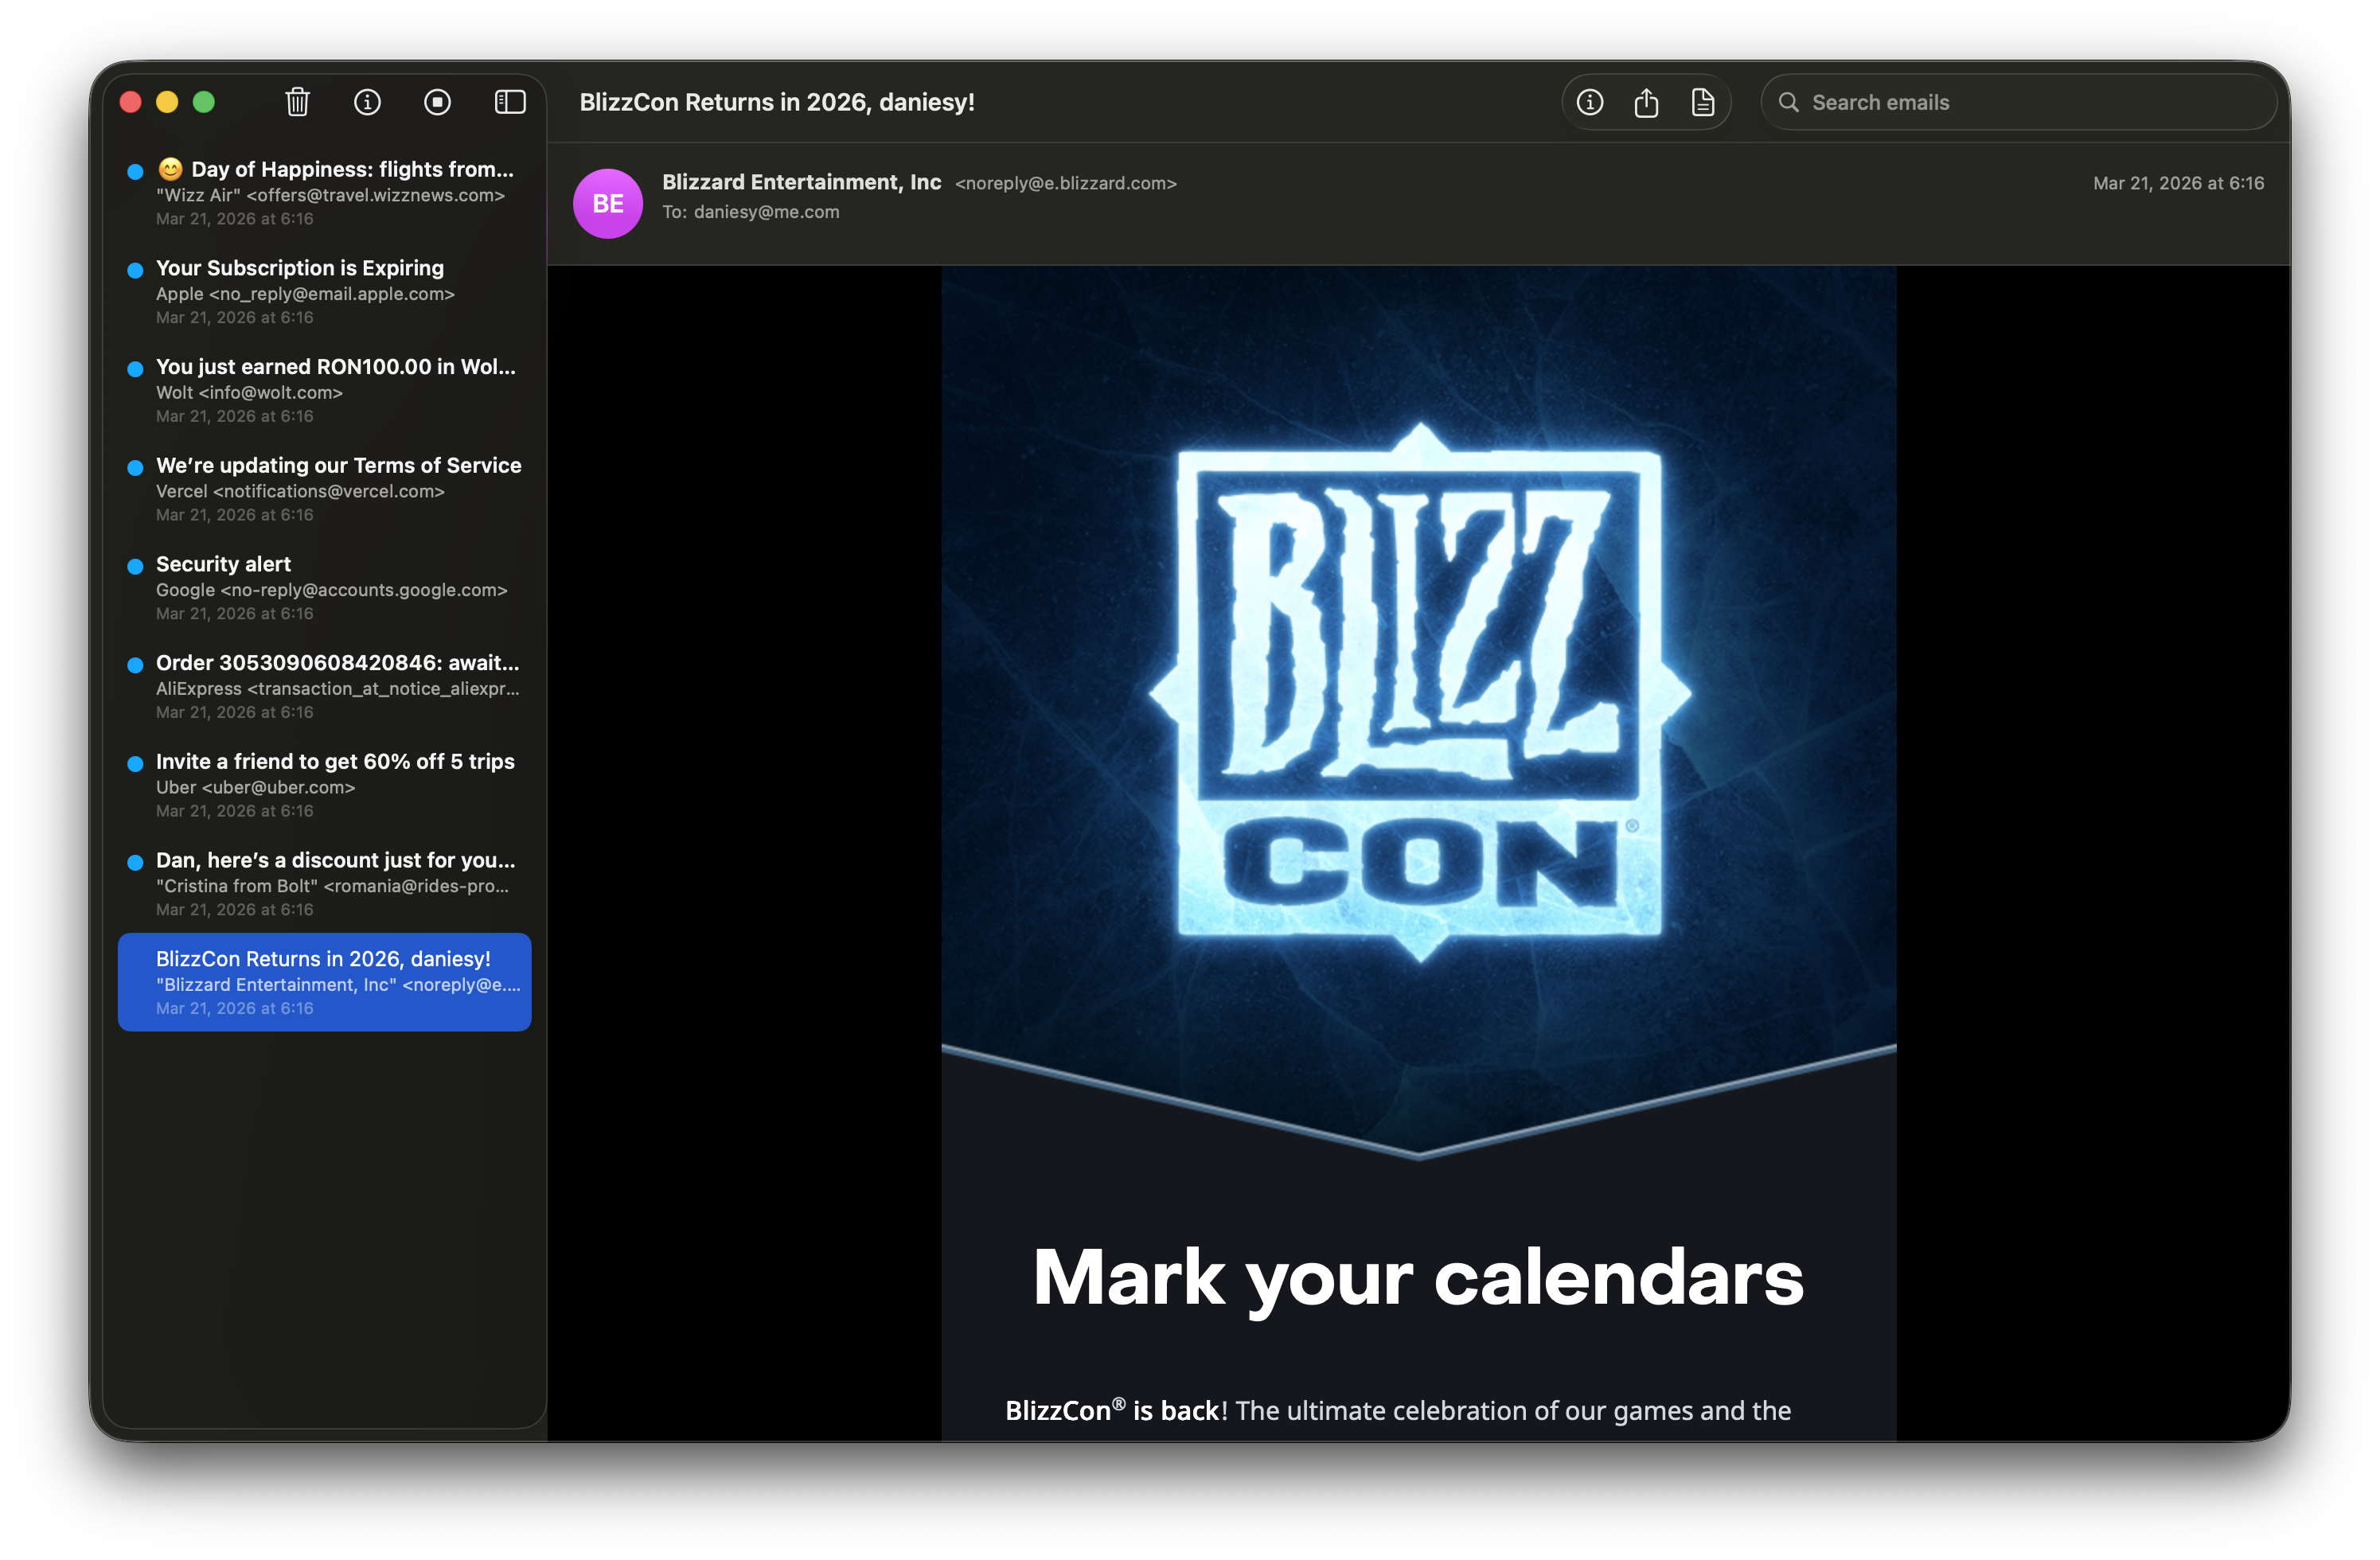Image resolution: width=2380 pixels, height=1560 pixels.
Task: Click the sidebar info circle icon
Action: click(367, 102)
